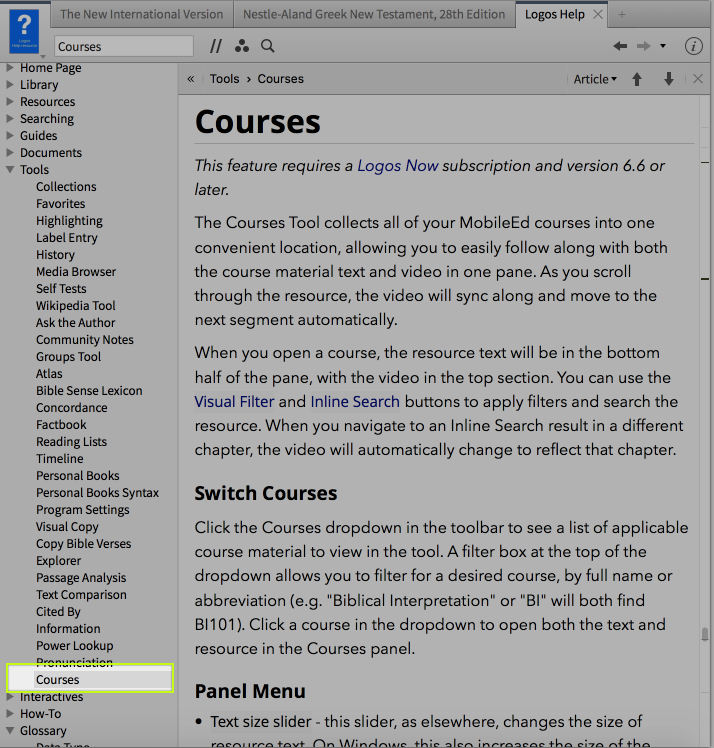Open the Power Lookup topic

(74, 645)
